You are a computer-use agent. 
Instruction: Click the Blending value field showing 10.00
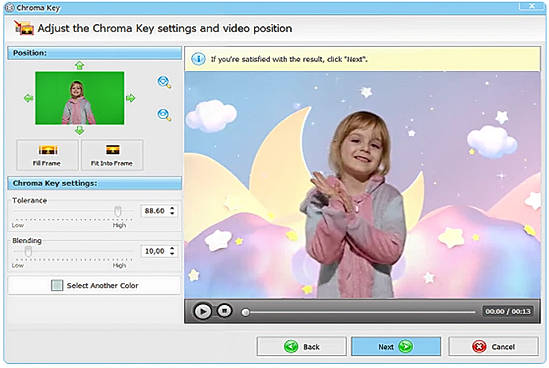[x=154, y=251]
